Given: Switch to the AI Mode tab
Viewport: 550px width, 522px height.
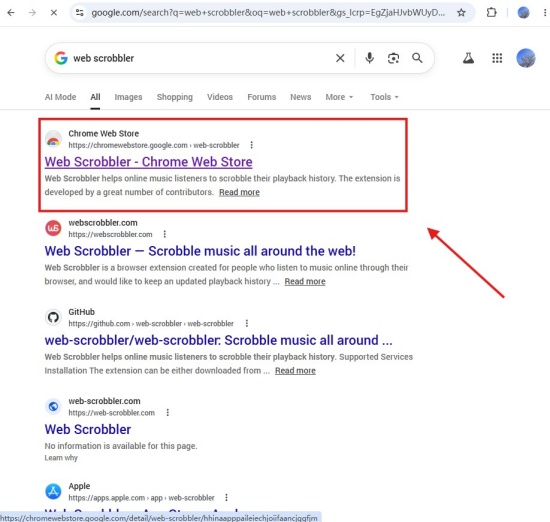Looking at the screenshot, I should 60,97.
